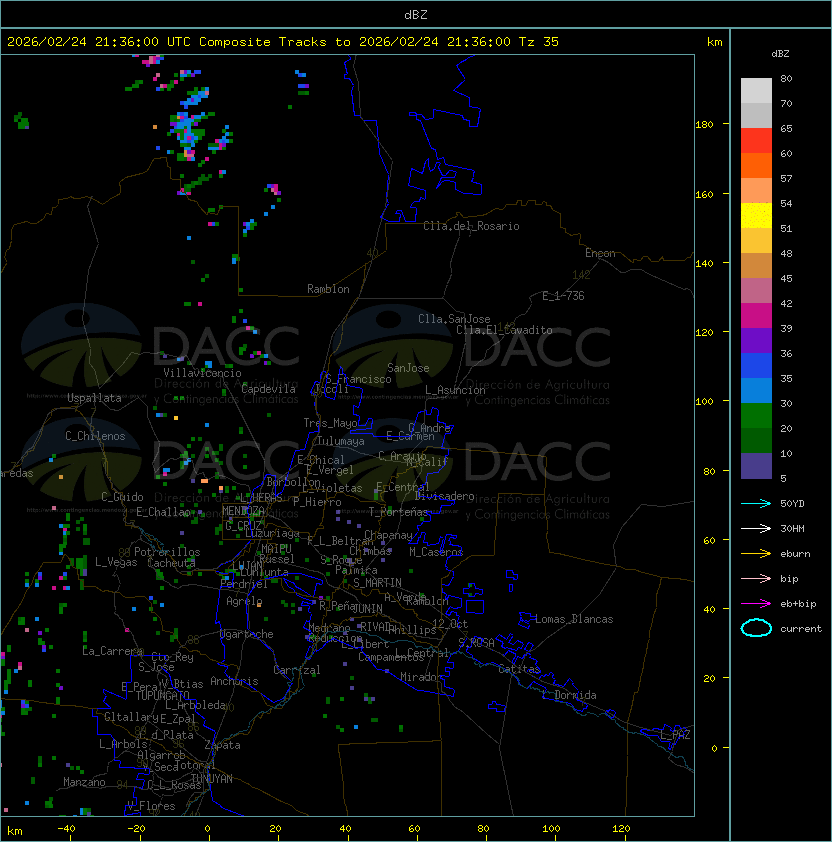This screenshot has width=832, height=842.
Task: Select the dusty pink swatch below 45 dBZ
Action: pos(756,291)
